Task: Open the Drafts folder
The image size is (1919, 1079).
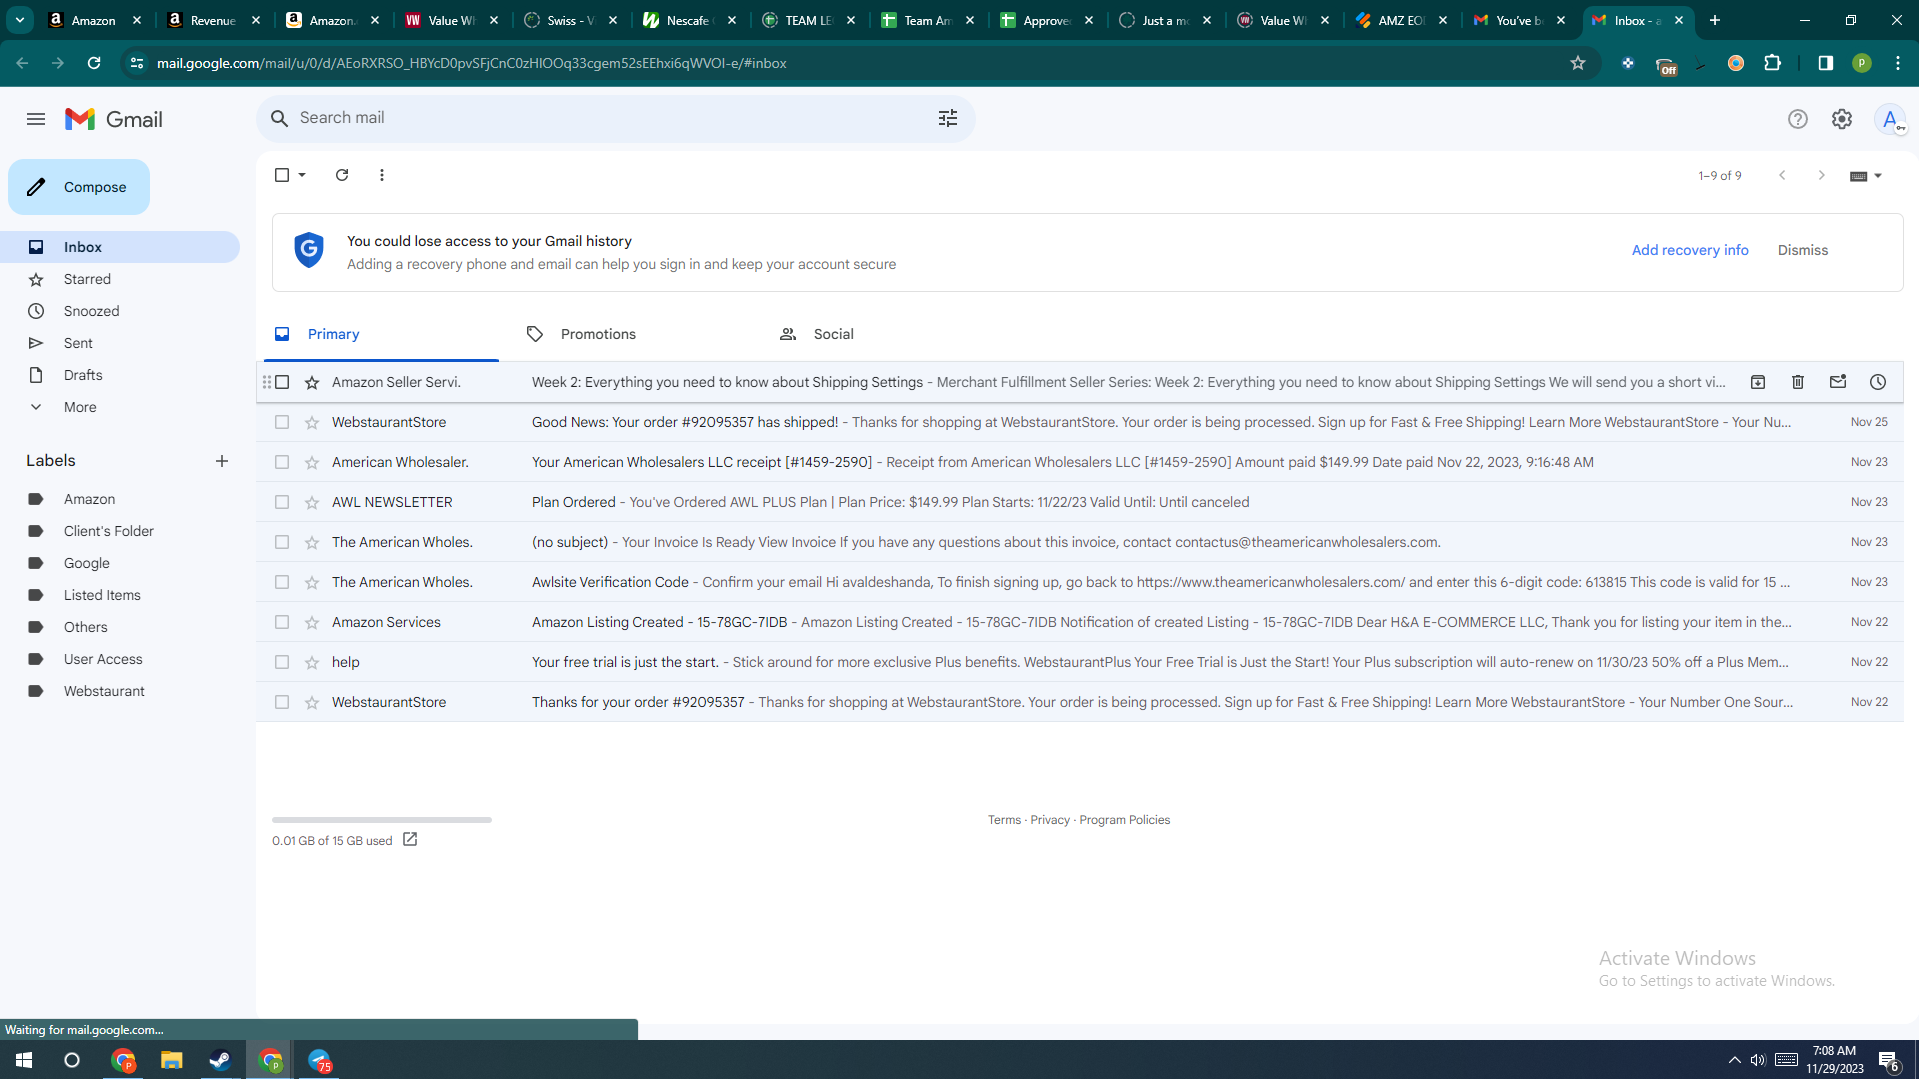Action: pyautogui.click(x=120, y=375)
